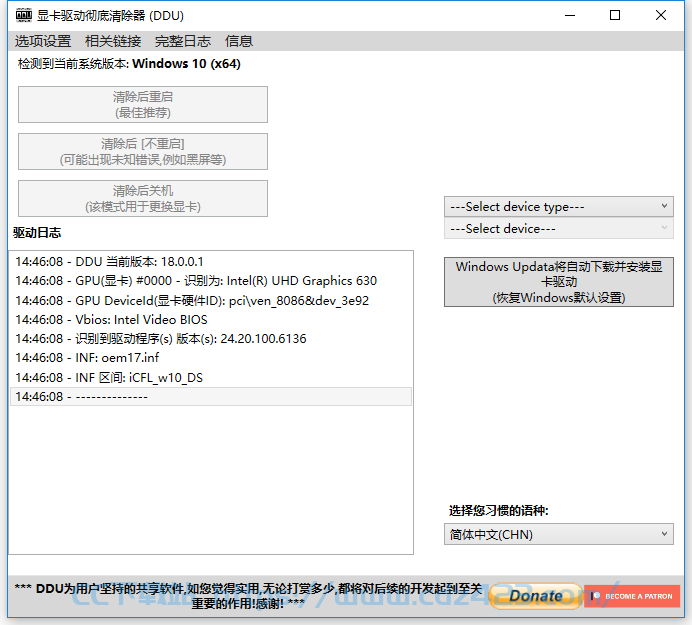Minimize the DDU window

[x=570, y=15]
